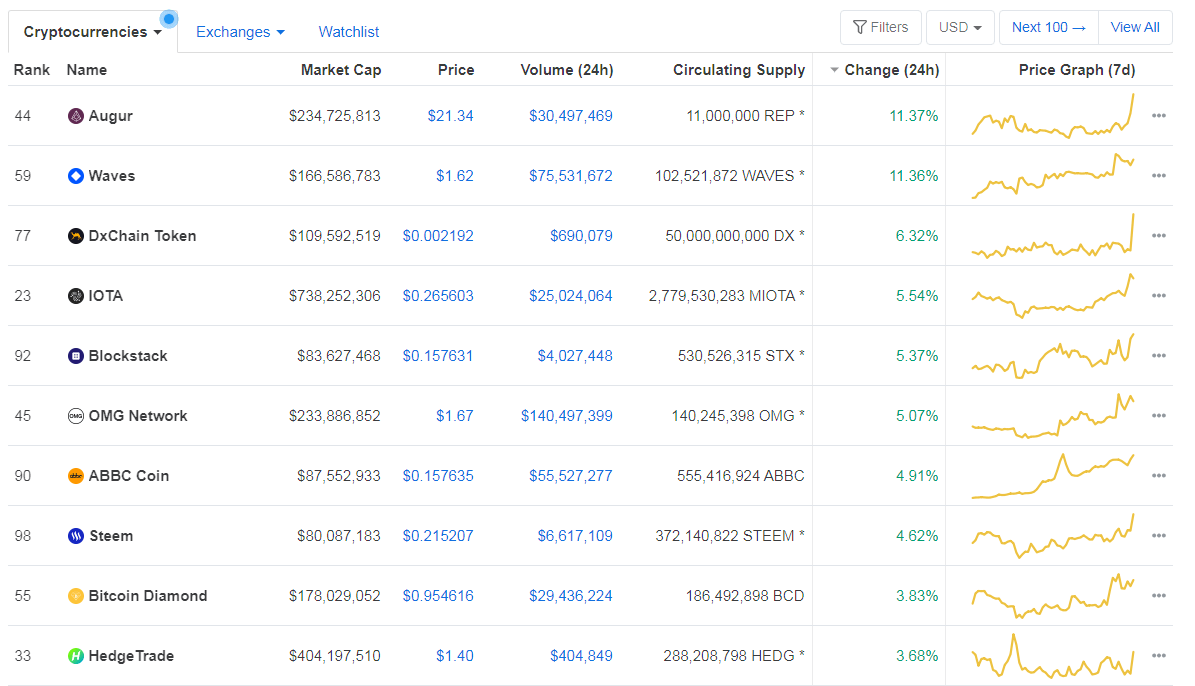The height and width of the screenshot is (686, 1195).
Task: Open the more options menu for Augur
Action: click(1158, 116)
